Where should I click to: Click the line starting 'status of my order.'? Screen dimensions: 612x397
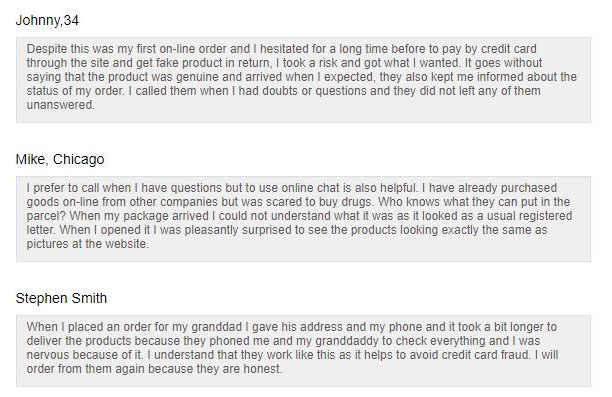284,91
